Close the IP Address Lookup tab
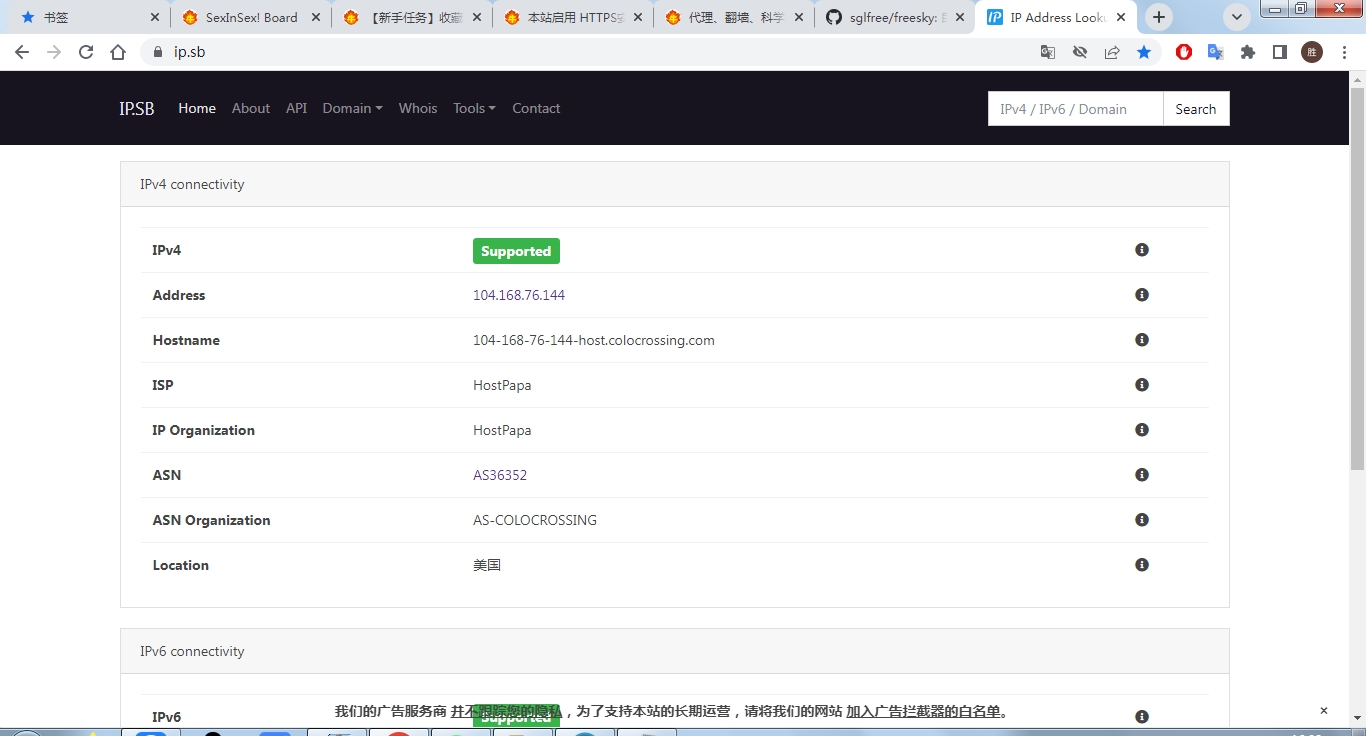Screen dimensions: 1366x736 [x=1121, y=17]
